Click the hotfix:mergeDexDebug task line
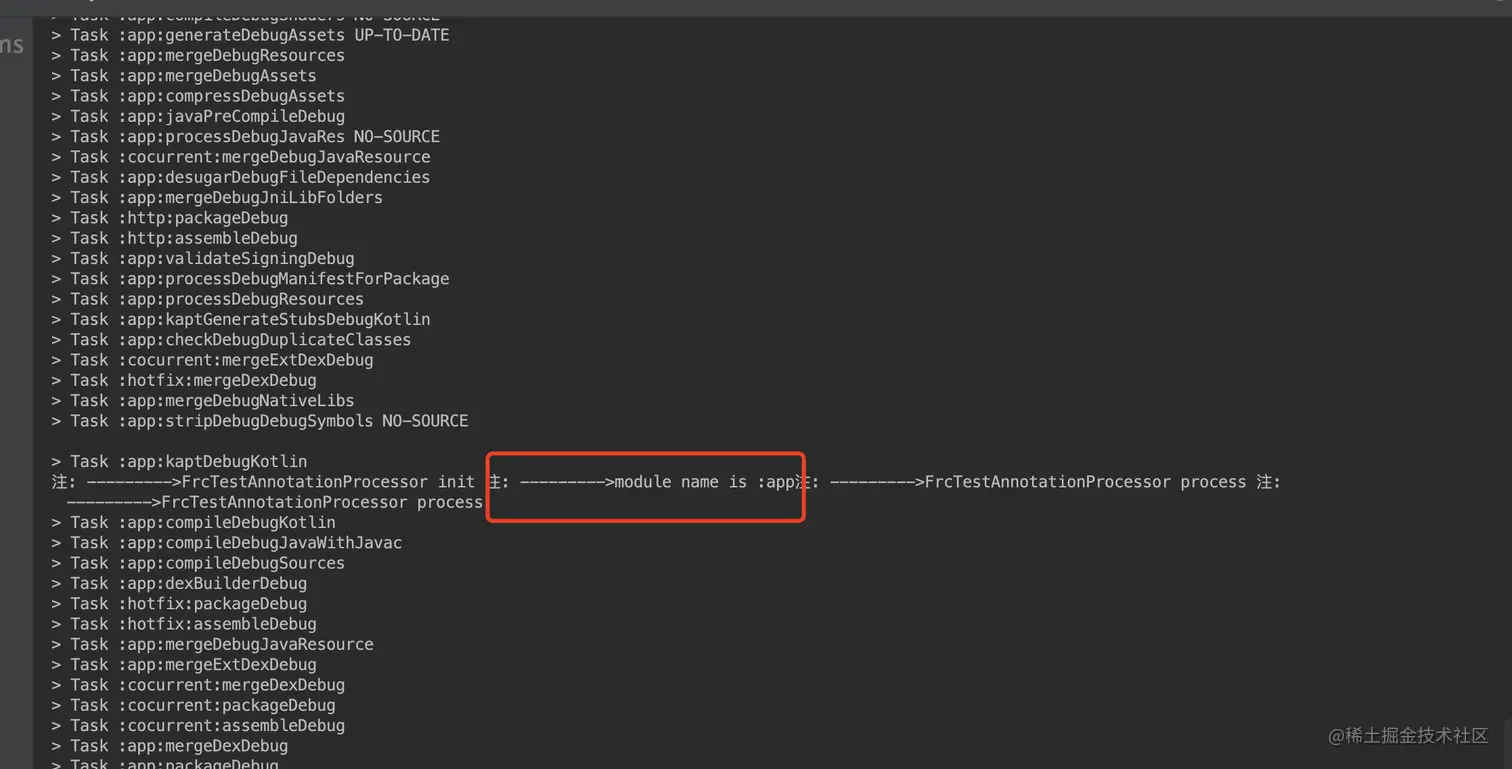Image resolution: width=1512 pixels, height=769 pixels. click(184, 380)
